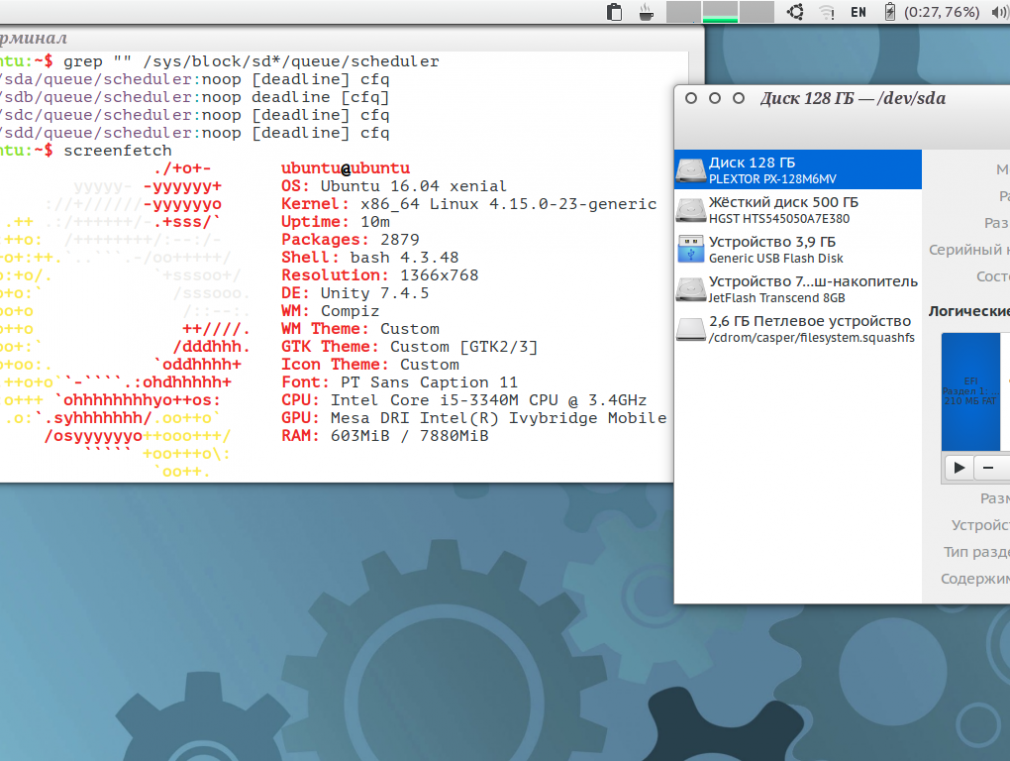Image resolution: width=1010 pixels, height=761 pixels.
Task: Click the 'Uptime: 10m' line
Action: 335,222
